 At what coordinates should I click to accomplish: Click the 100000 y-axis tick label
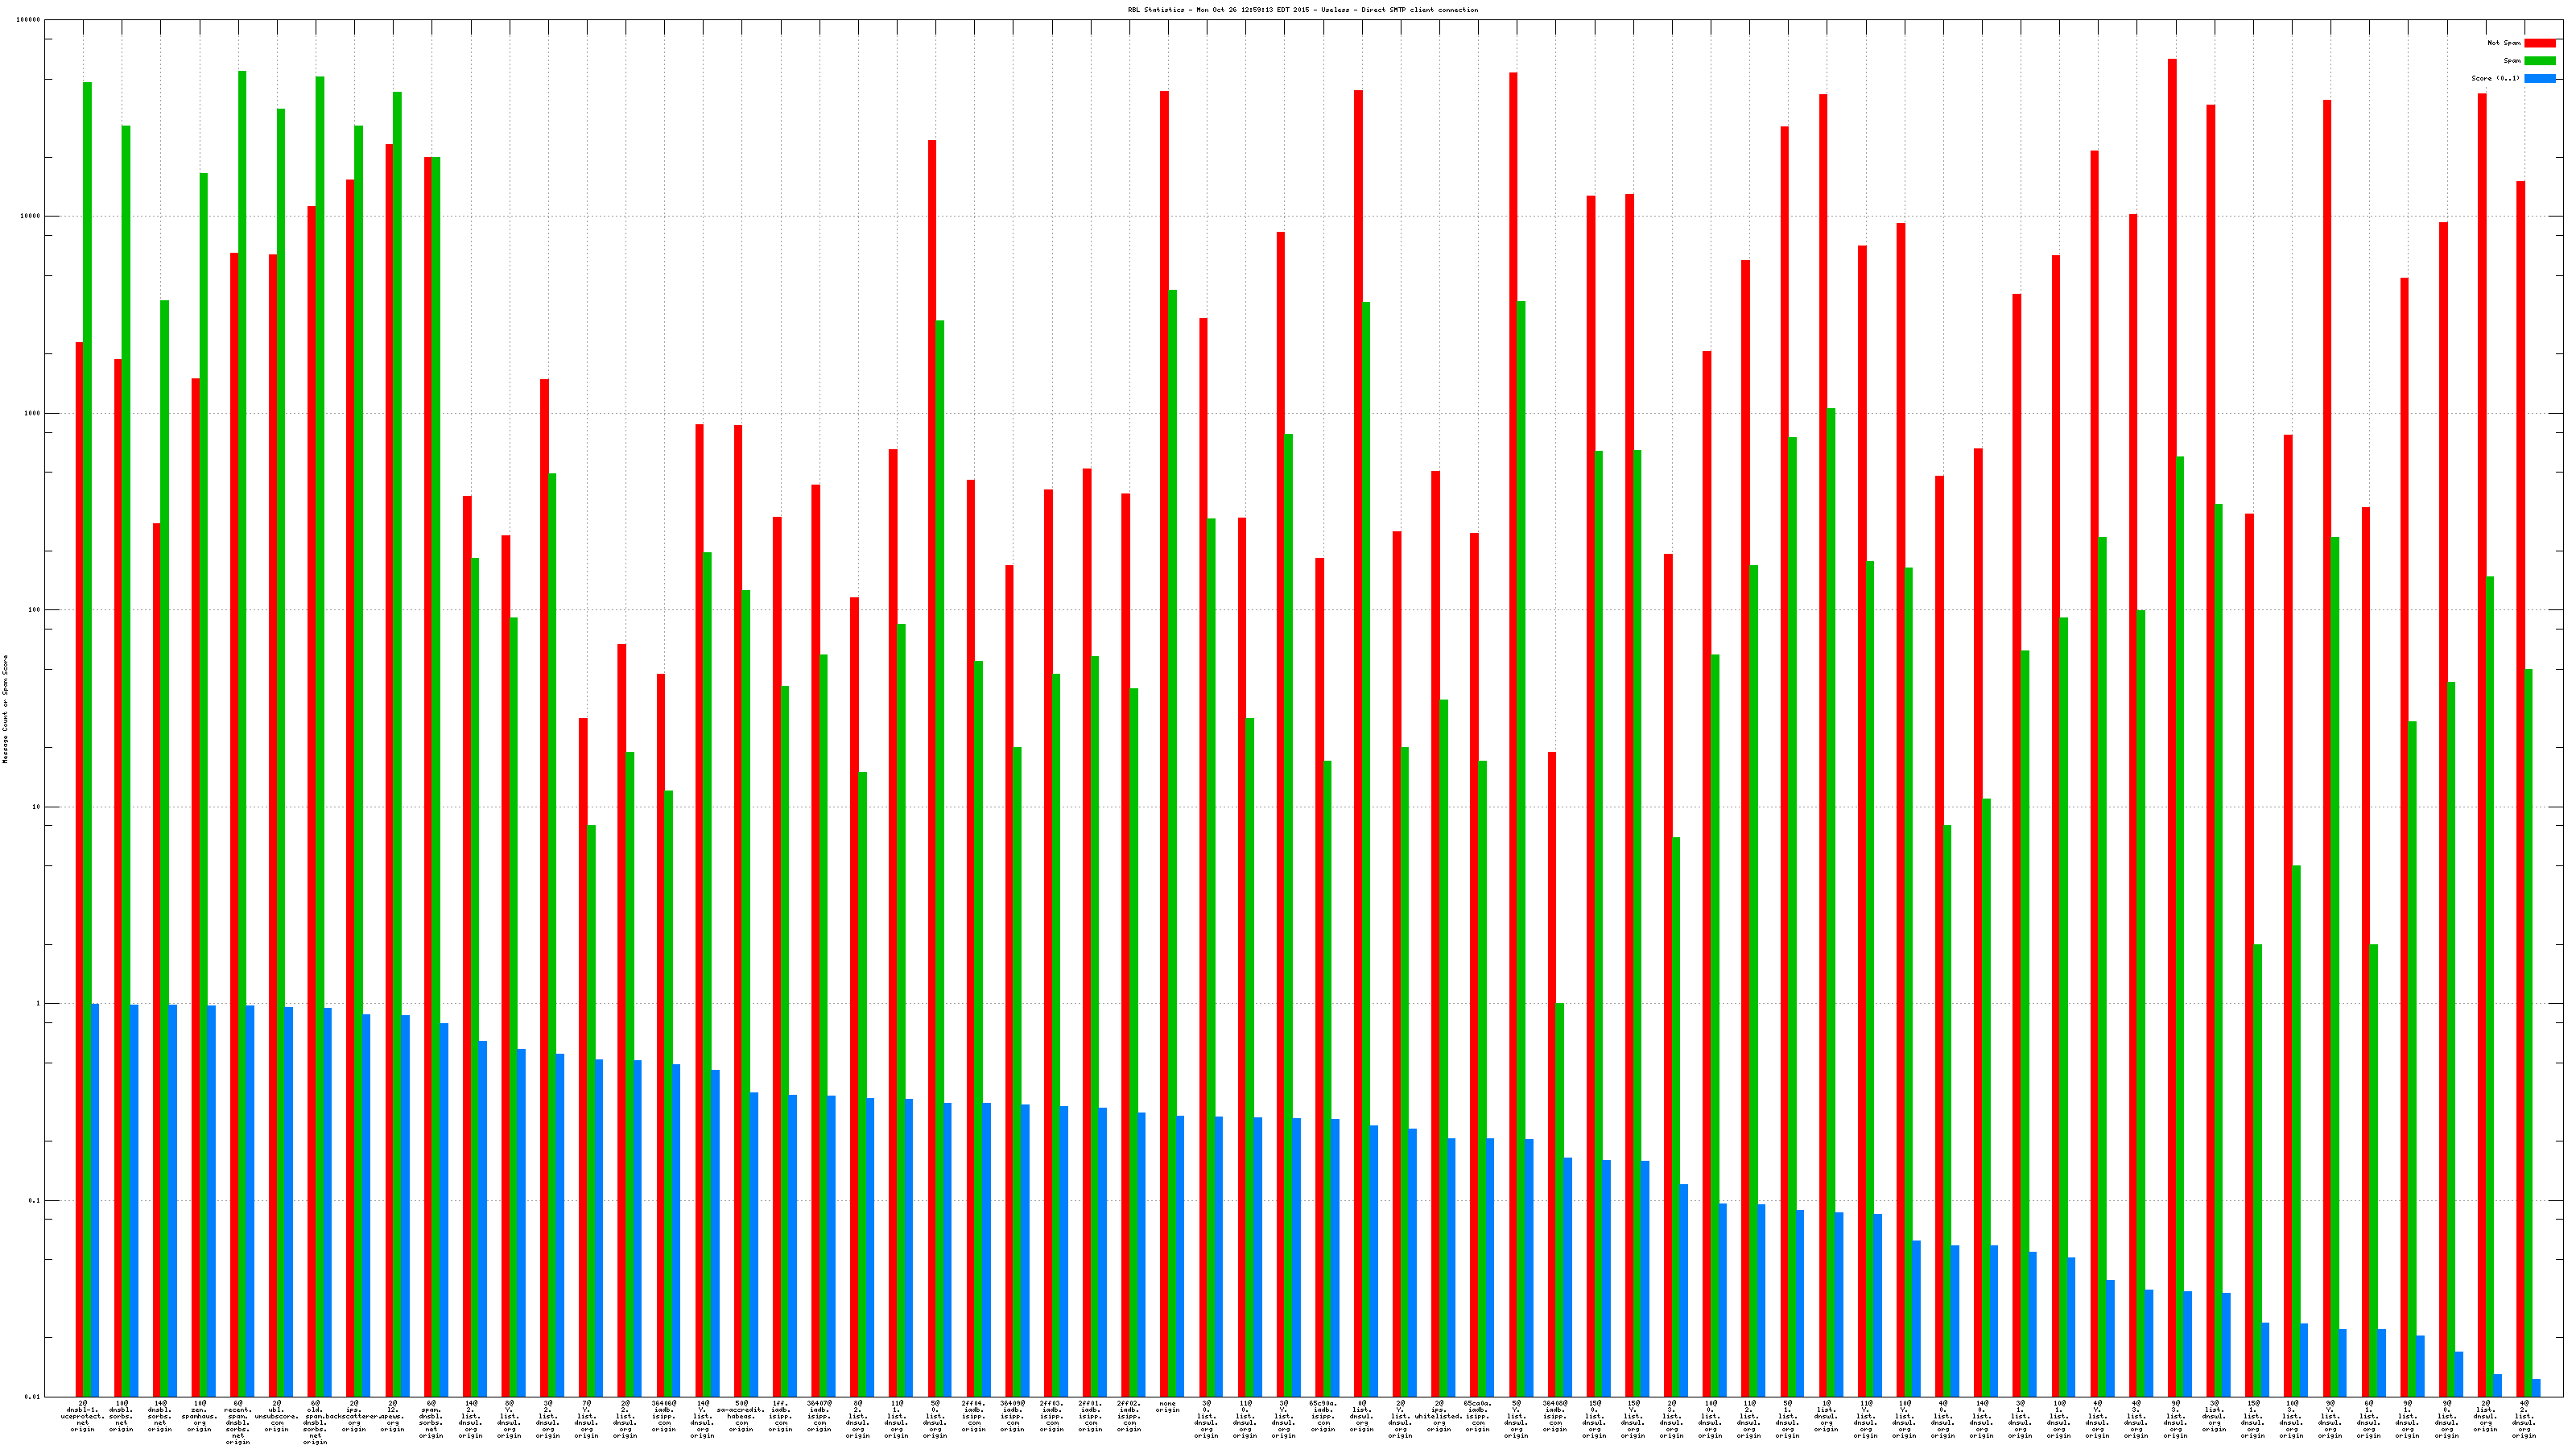tap(29, 20)
